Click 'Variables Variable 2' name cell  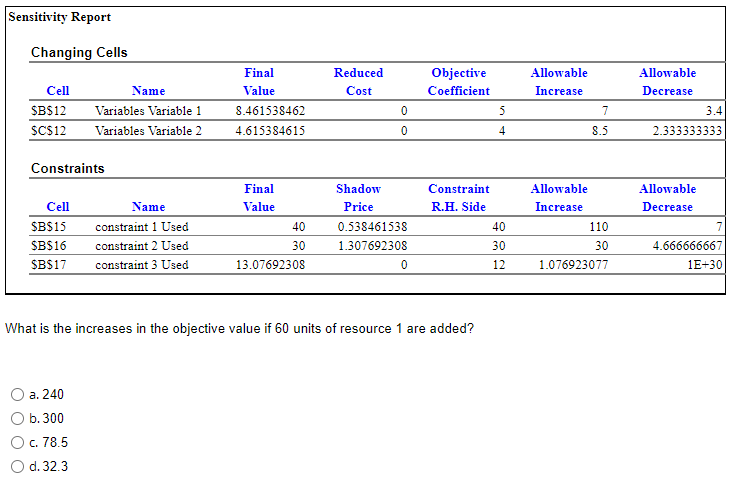(x=148, y=131)
